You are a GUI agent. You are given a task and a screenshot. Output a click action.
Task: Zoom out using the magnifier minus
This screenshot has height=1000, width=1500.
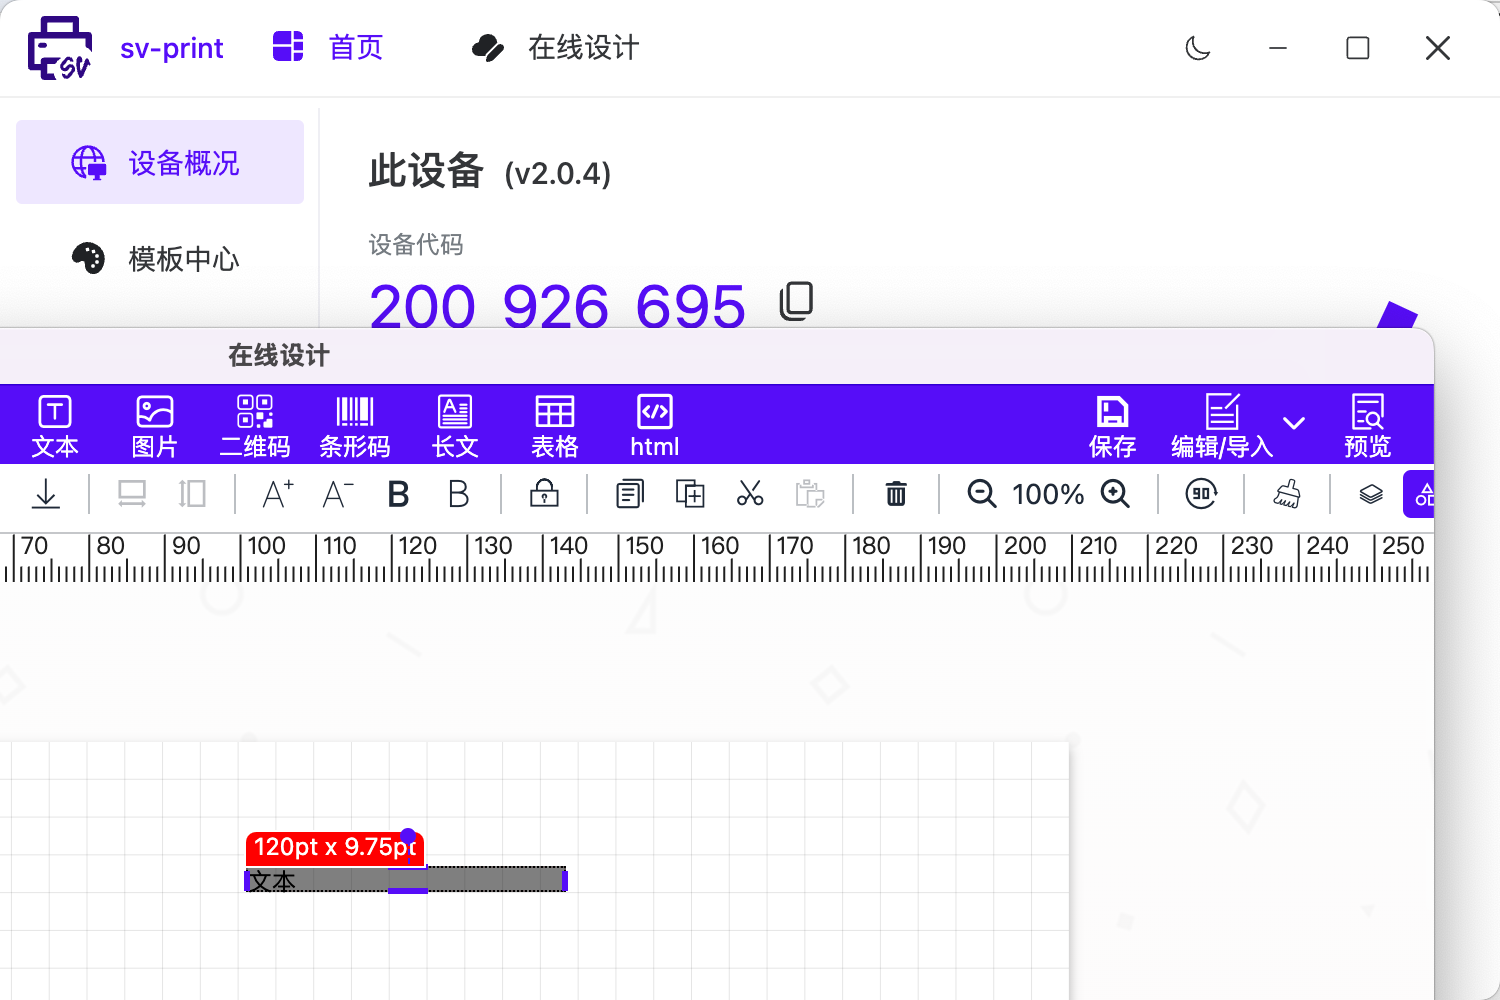click(x=982, y=494)
